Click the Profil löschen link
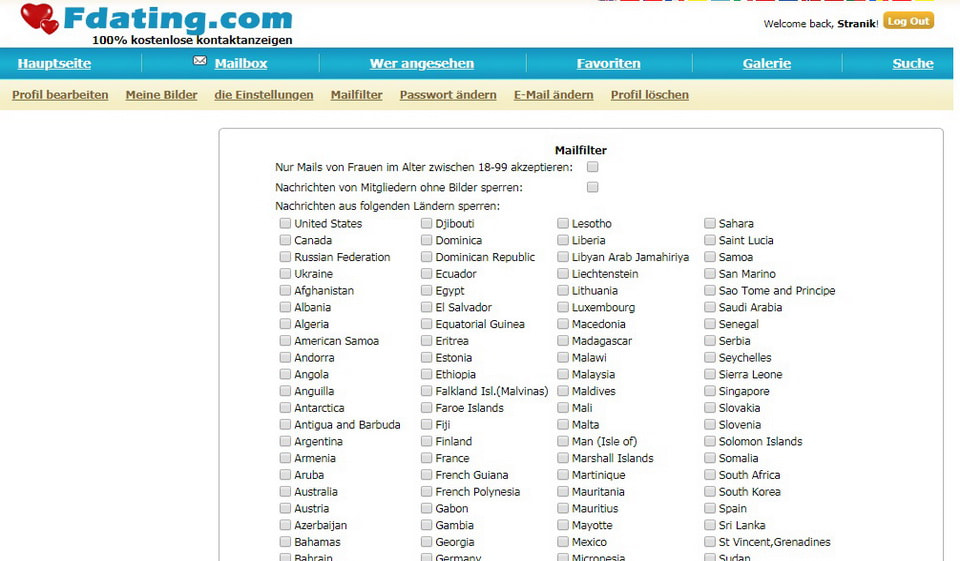The width and height of the screenshot is (960, 561). [649, 95]
